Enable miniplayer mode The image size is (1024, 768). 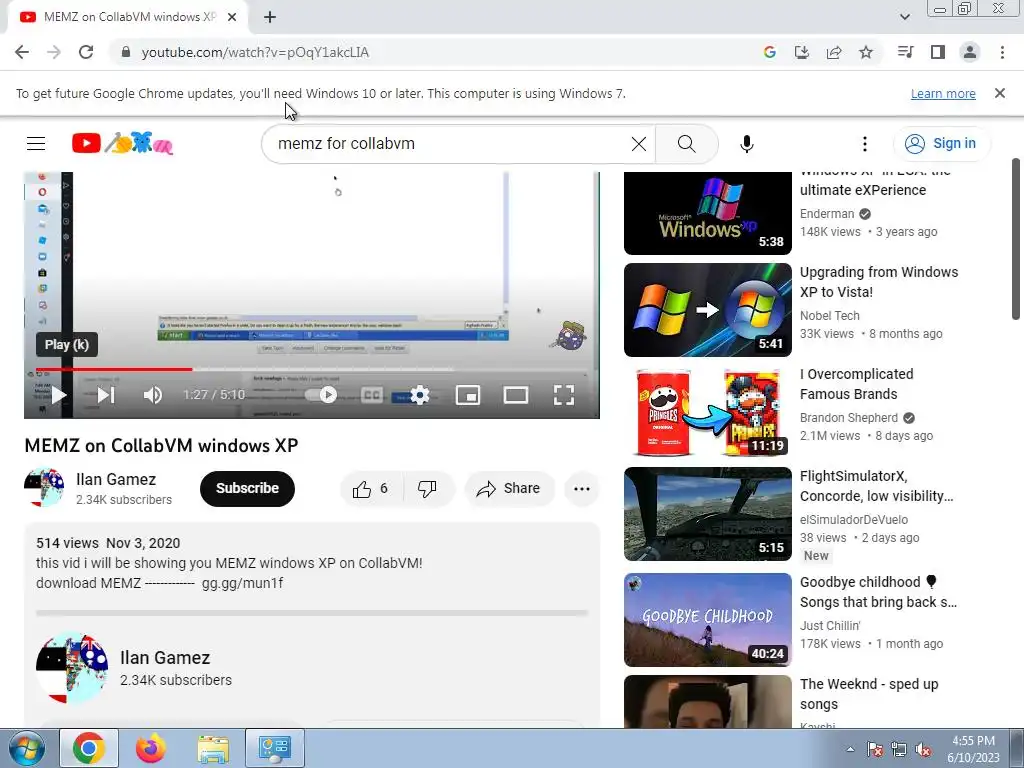468,395
